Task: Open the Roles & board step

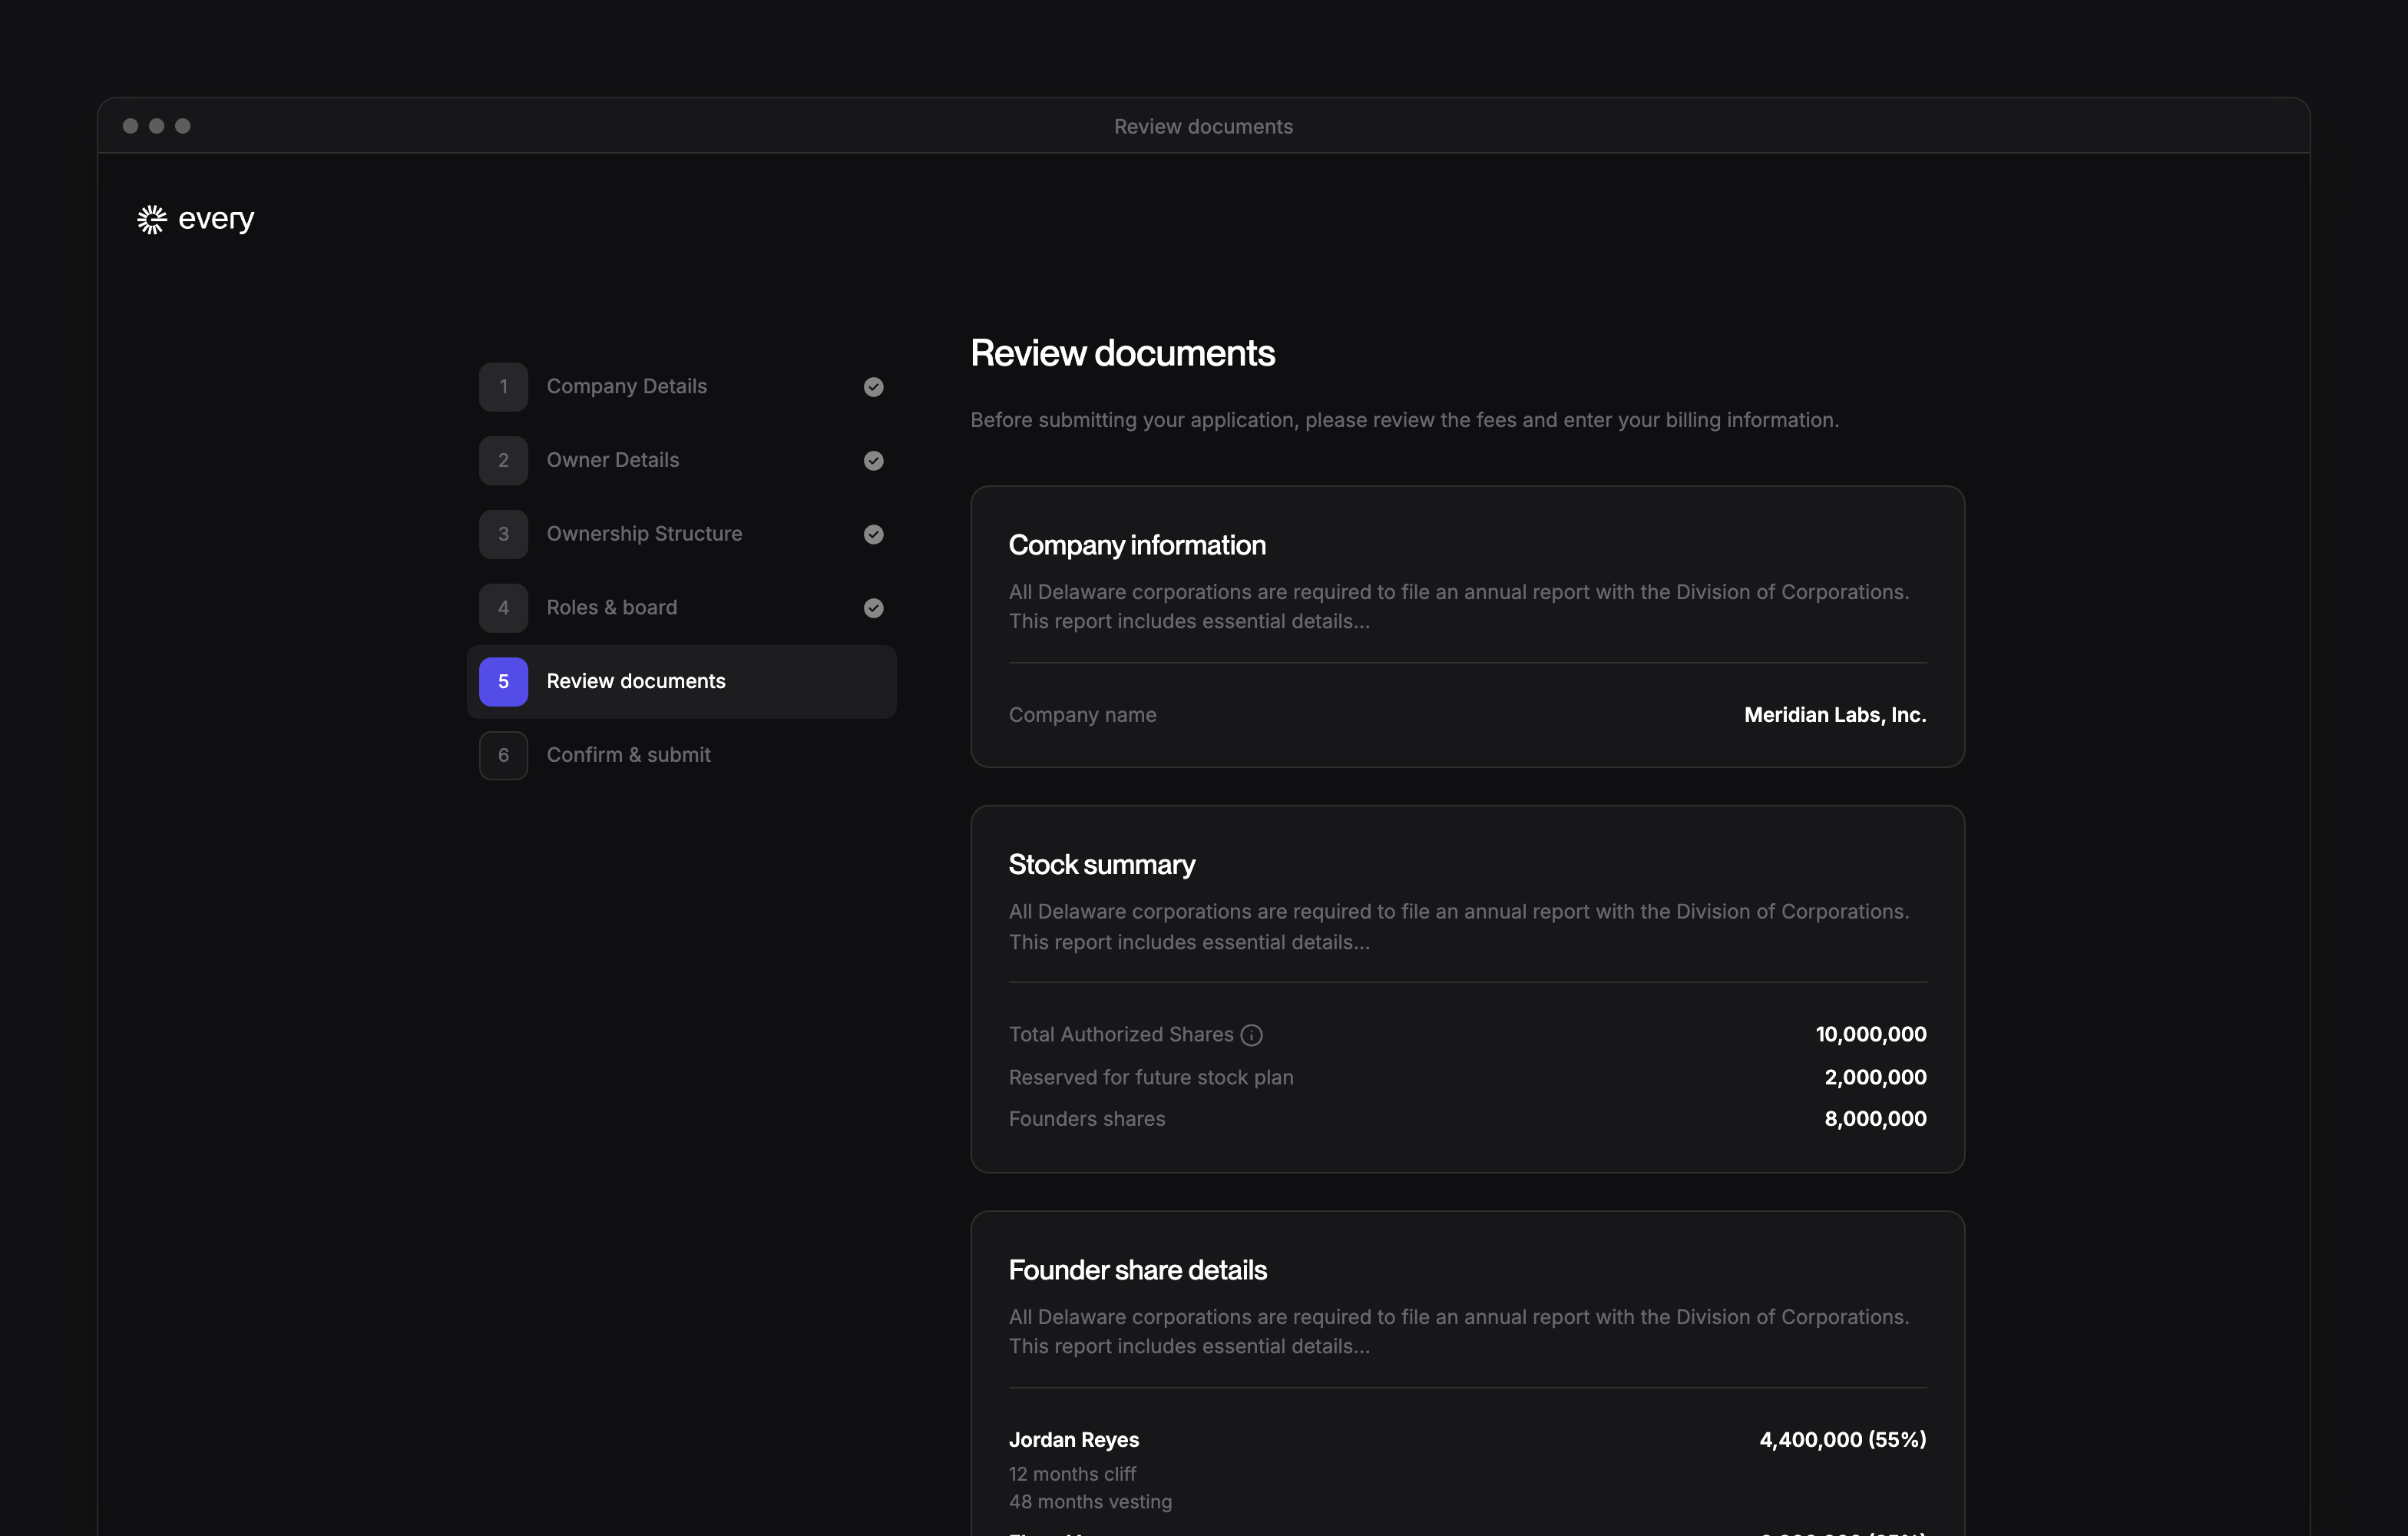Action: click(681, 608)
